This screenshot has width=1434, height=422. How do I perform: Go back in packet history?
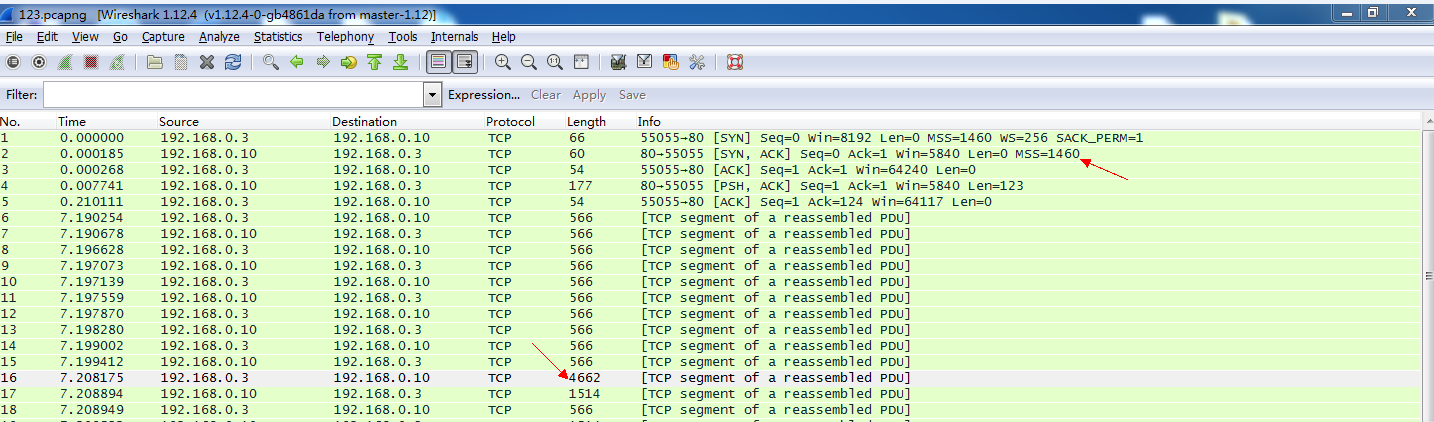(x=297, y=62)
